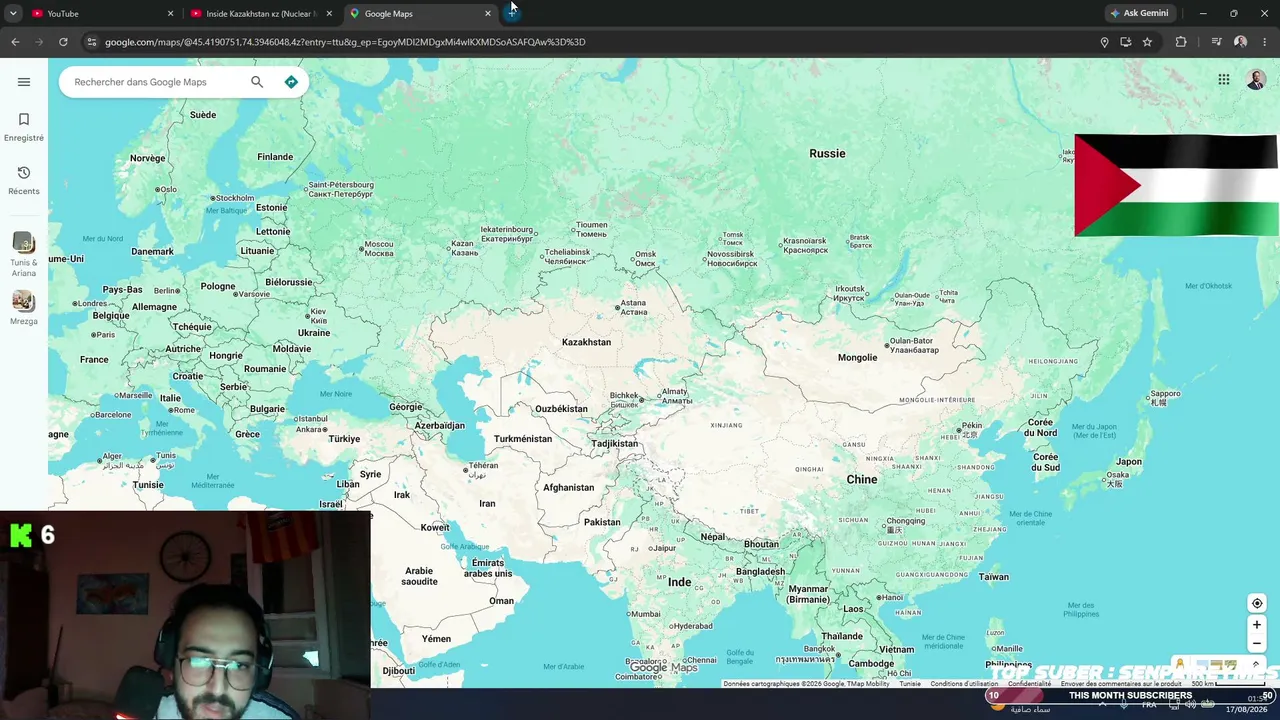Zoom in the map with plus button
The image size is (1280, 720).
[x=1257, y=625]
